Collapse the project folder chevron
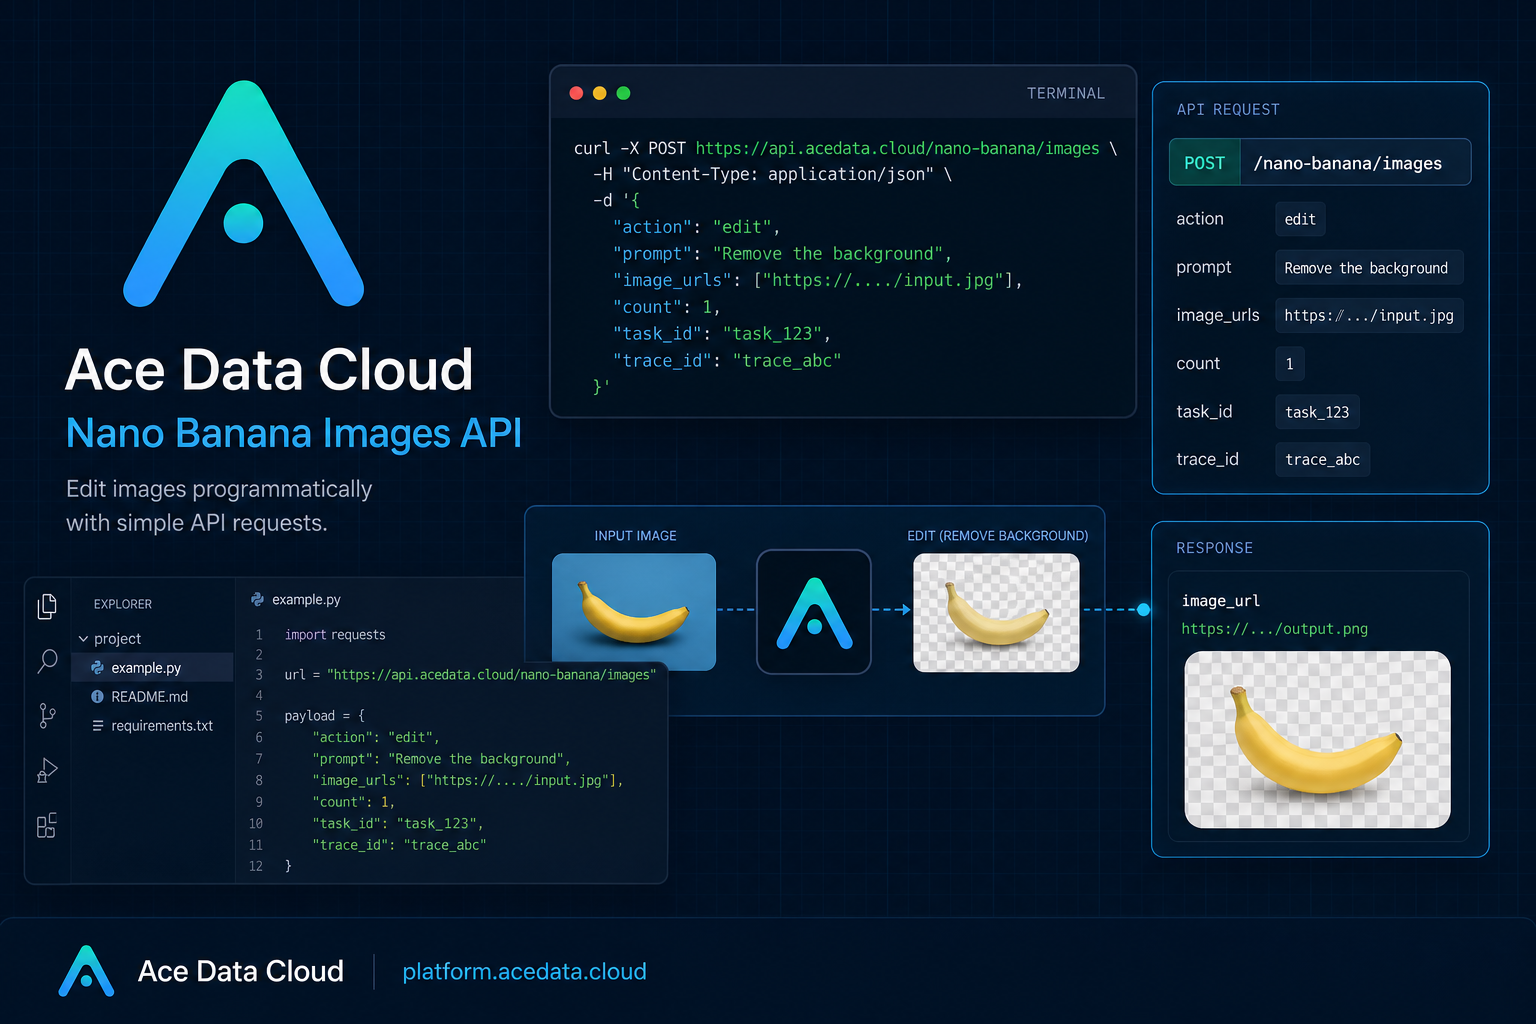The height and width of the screenshot is (1024, 1536). (x=83, y=639)
